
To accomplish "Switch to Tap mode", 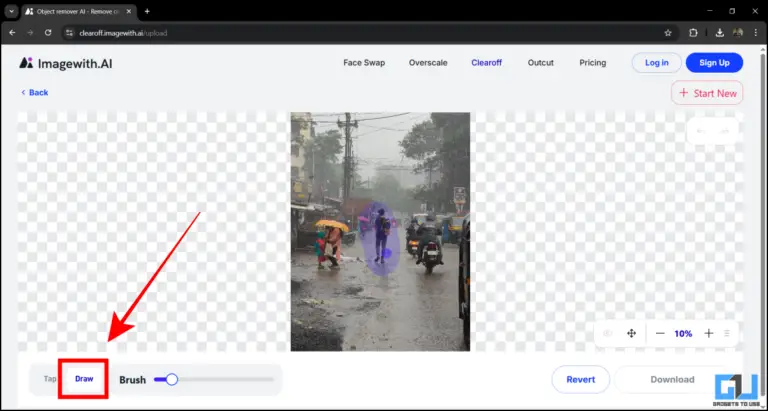I will 50,379.
